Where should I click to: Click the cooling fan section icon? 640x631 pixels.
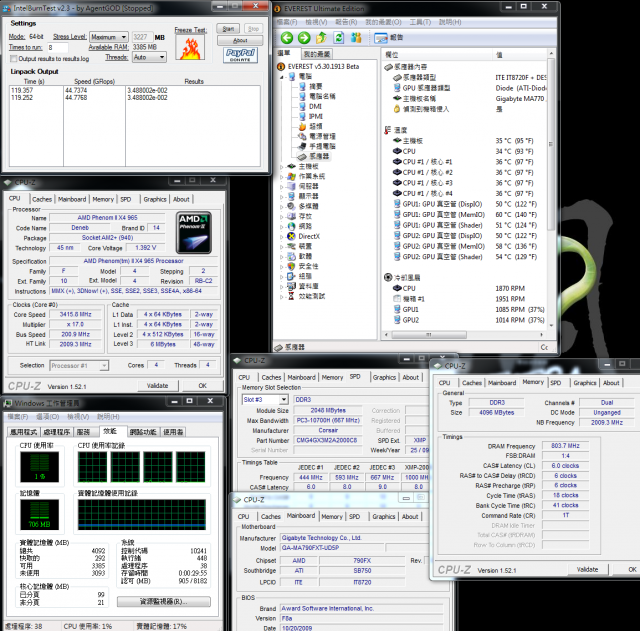tap(388, 278)
